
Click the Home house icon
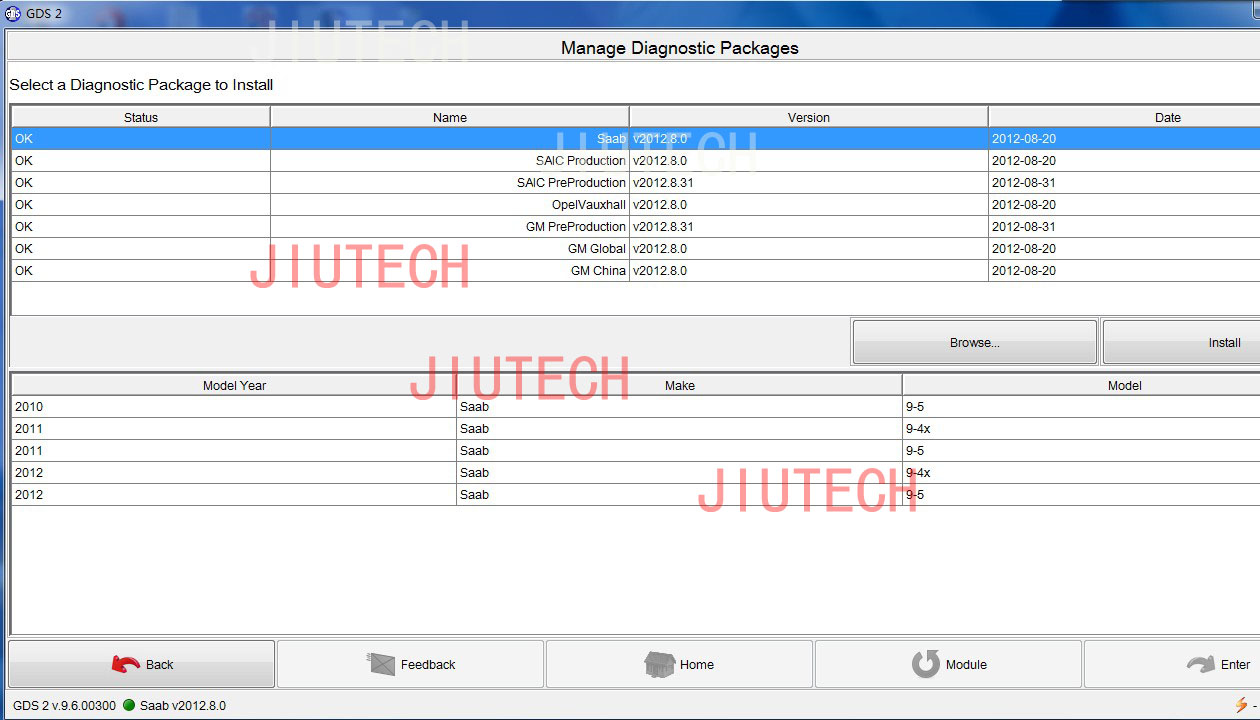659,664
